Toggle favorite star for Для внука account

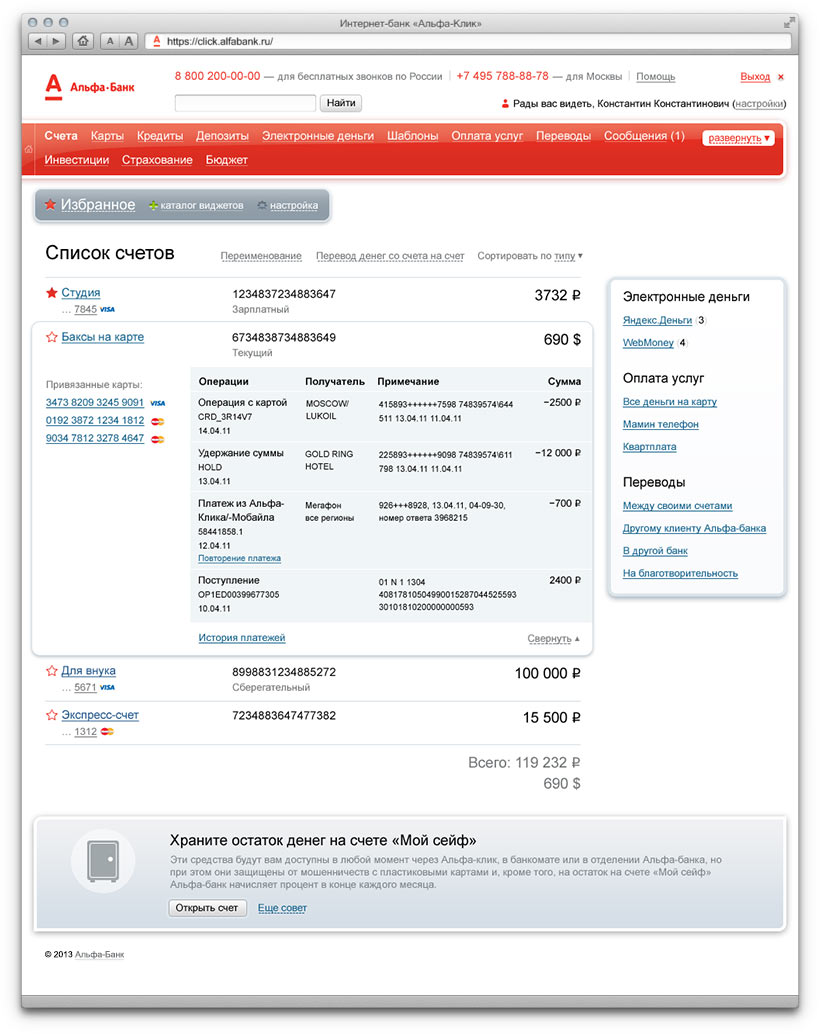tap(52, 671)
